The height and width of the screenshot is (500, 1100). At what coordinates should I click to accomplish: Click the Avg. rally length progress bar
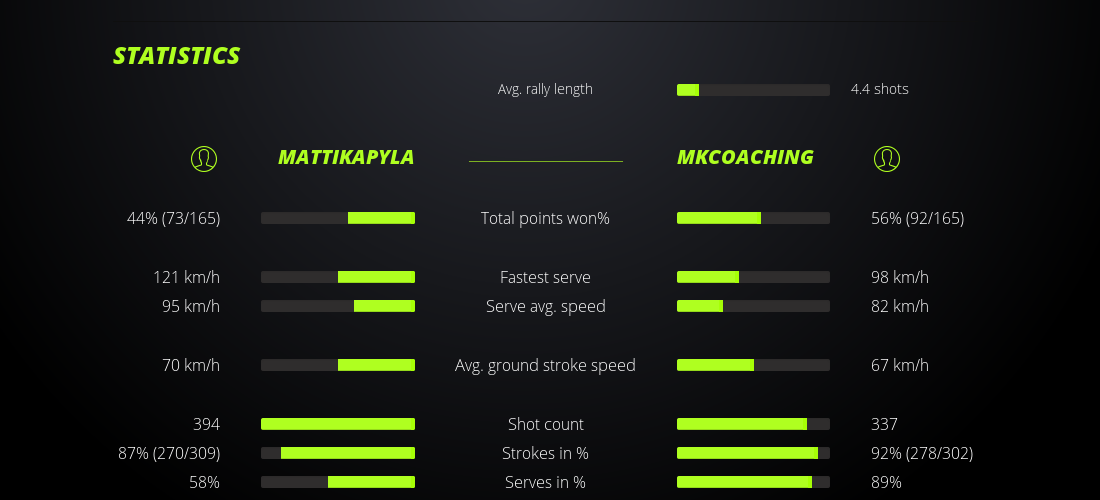[753, 90]
